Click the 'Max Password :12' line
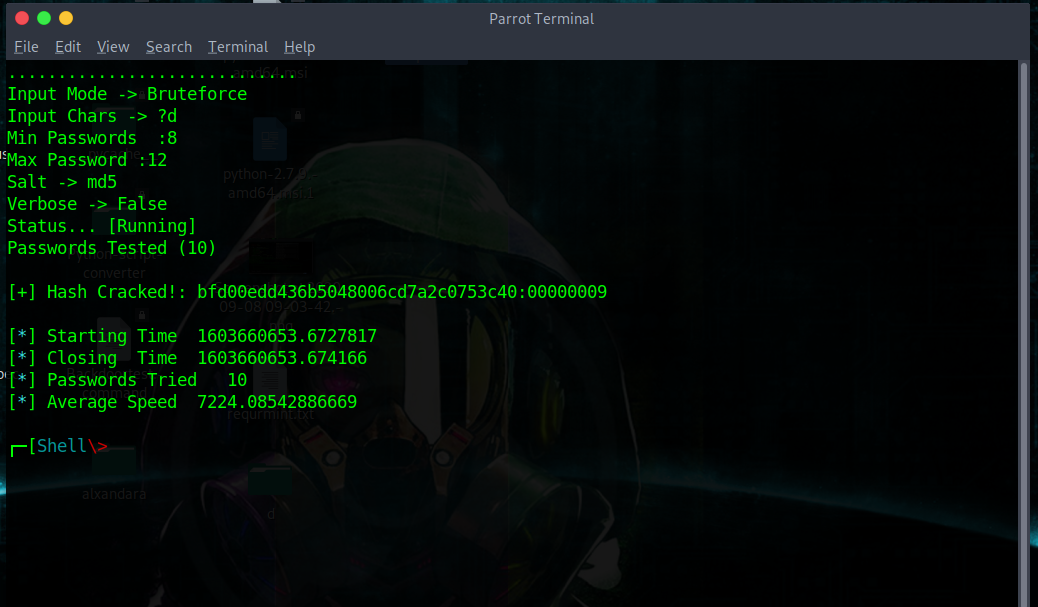Viewport: 1038px width, 607px height. pyautogui.click(x=87, y=160)
